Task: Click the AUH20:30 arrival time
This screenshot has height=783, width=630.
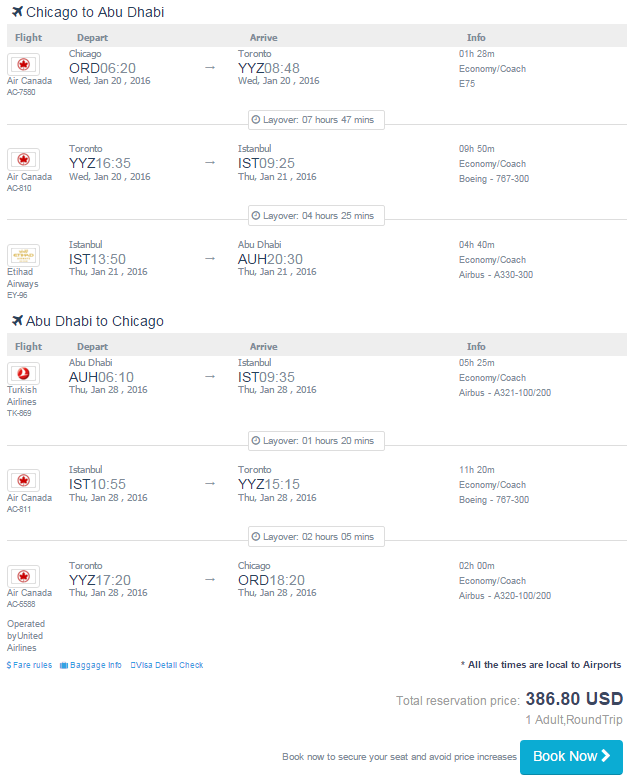Action: [x=270, y=259]
